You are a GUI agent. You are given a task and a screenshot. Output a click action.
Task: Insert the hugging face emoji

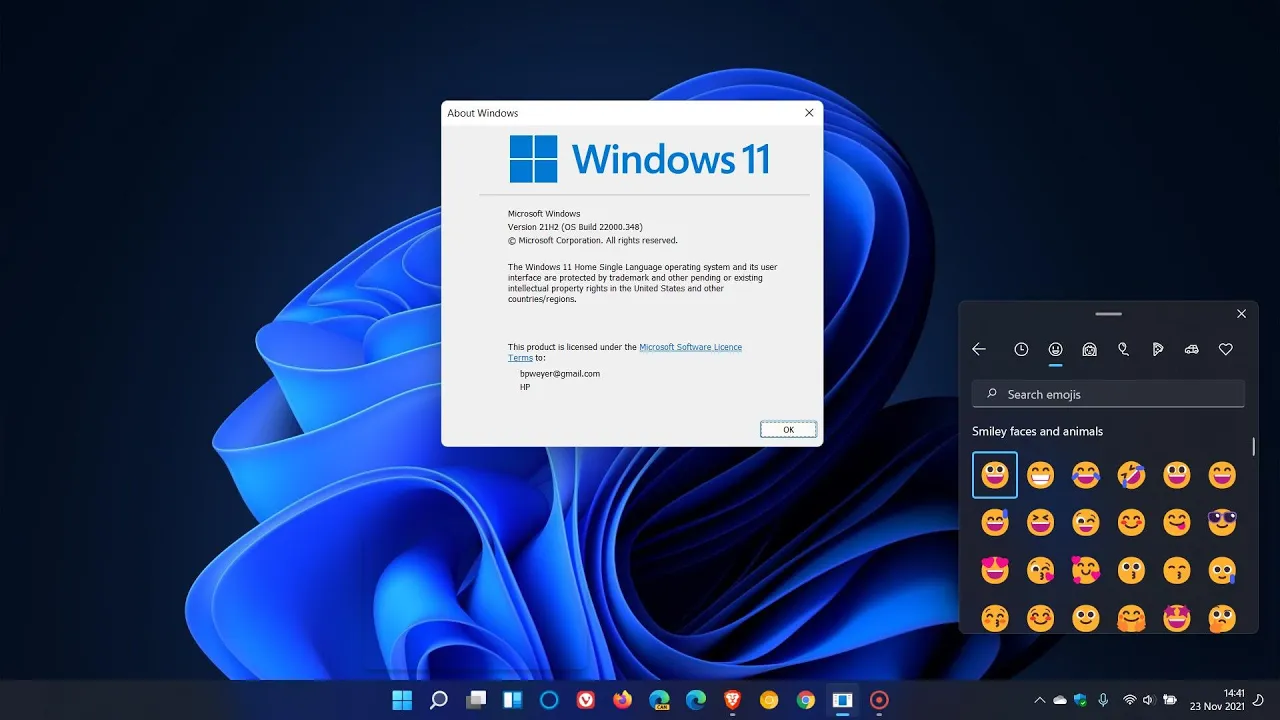(1132, 617)
